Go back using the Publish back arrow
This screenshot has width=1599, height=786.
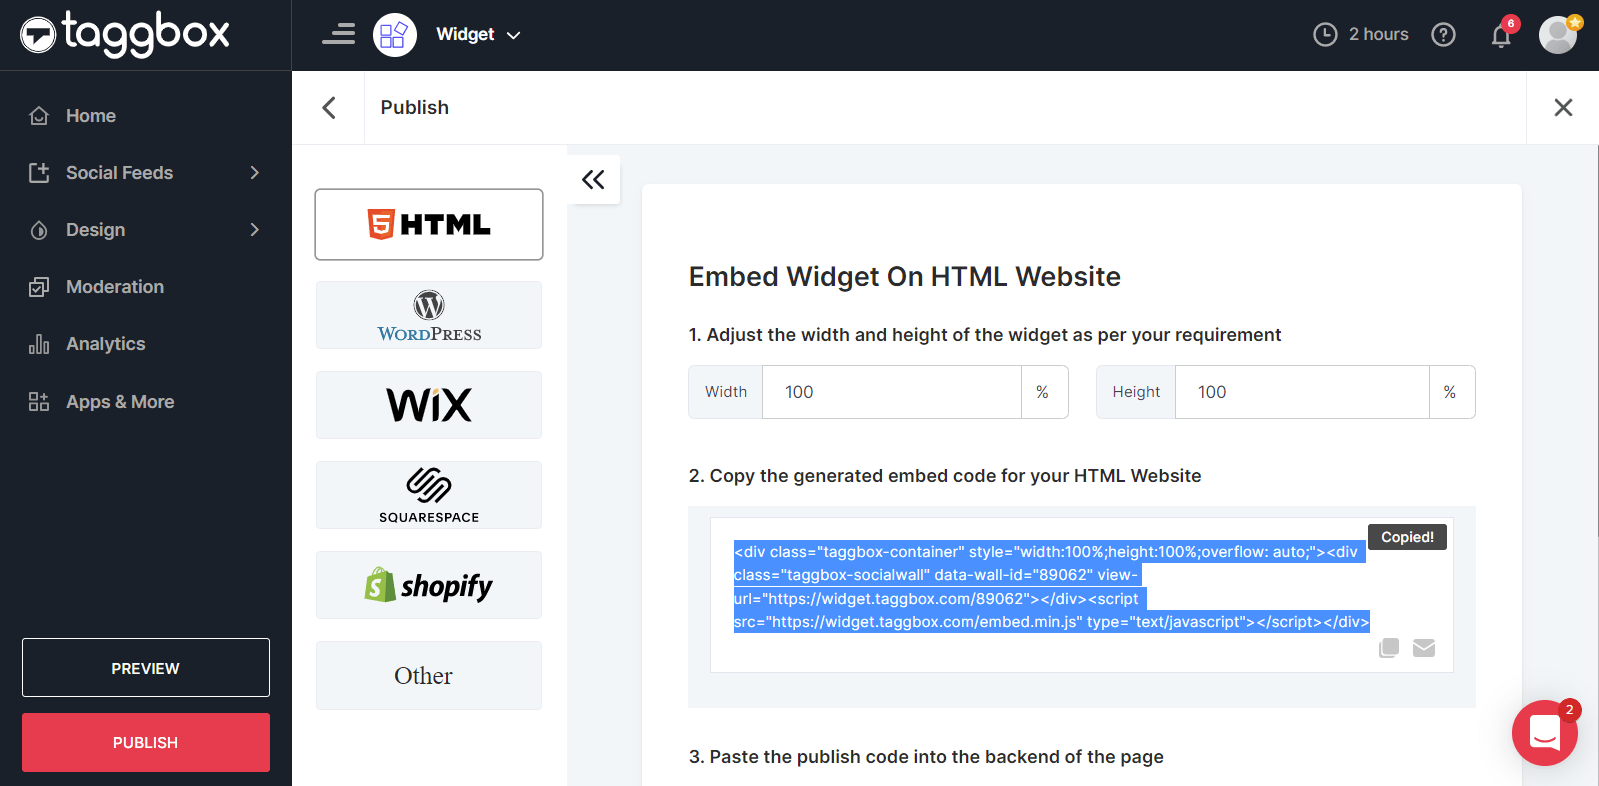329,108
